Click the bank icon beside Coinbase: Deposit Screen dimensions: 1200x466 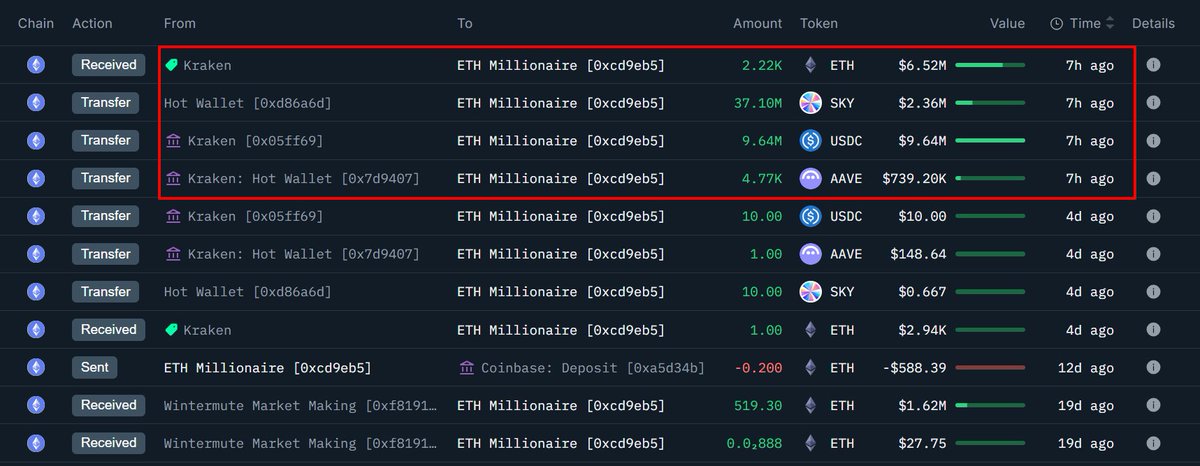pos(467,368)
